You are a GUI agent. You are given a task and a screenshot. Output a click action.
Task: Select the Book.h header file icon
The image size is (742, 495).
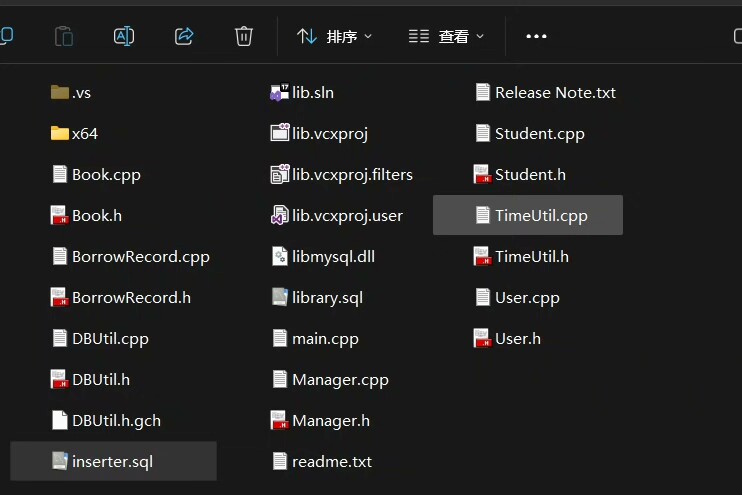coord(60,216)
